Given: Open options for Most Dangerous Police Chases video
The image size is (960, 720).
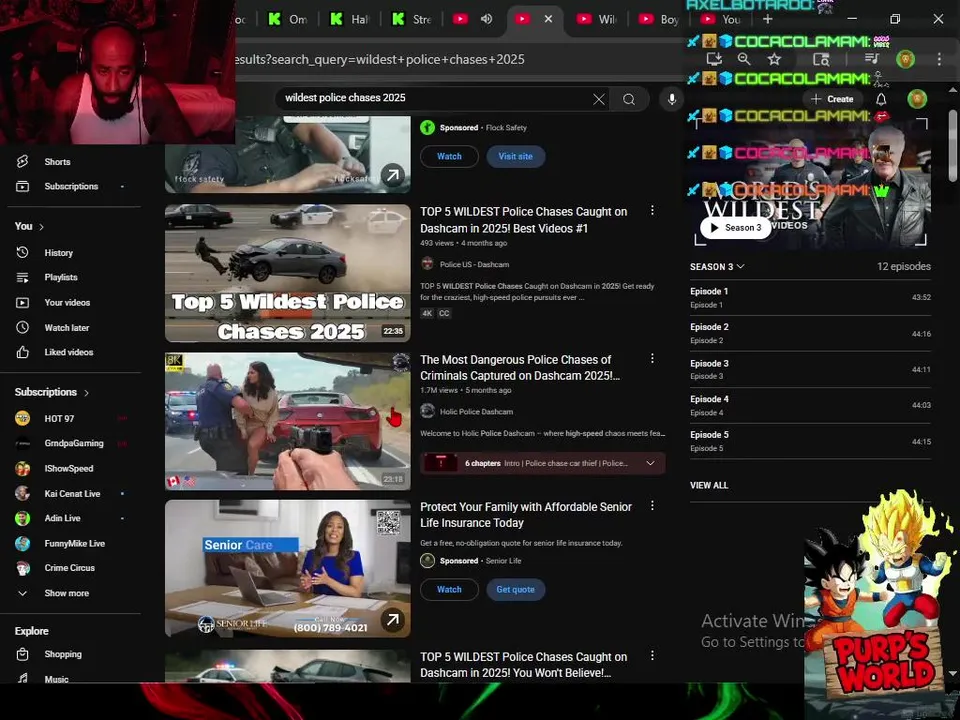Looking at the screenshot, I should pyautogui.click(x=652, y=358).
